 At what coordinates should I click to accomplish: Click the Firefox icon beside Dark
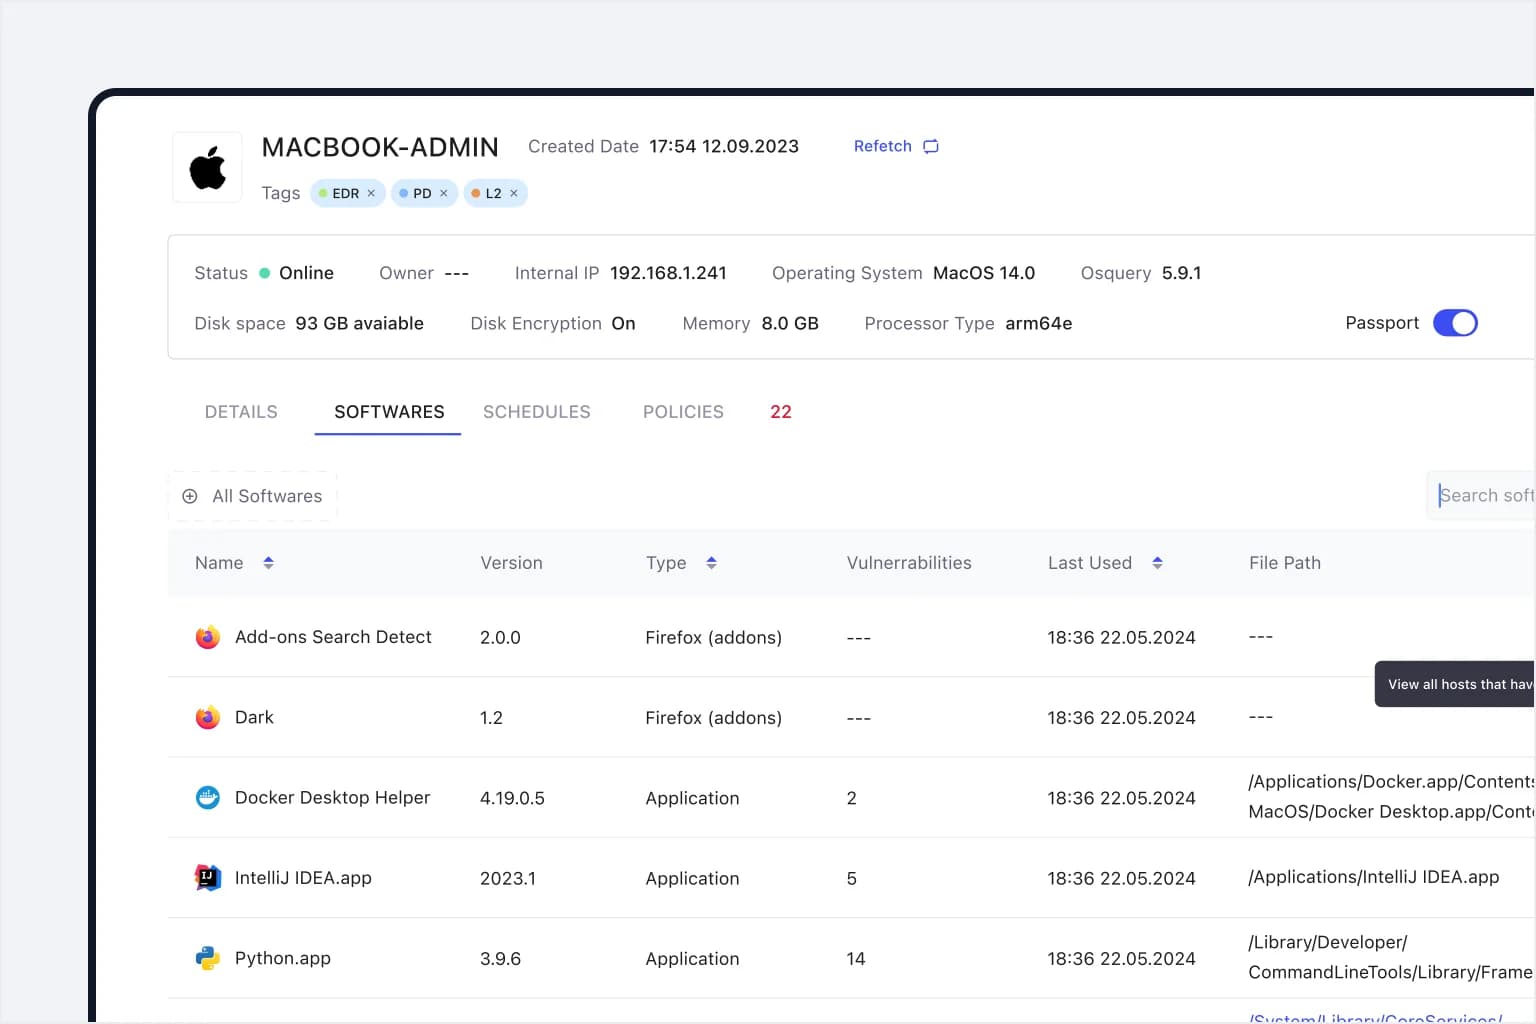click(207, 717)
